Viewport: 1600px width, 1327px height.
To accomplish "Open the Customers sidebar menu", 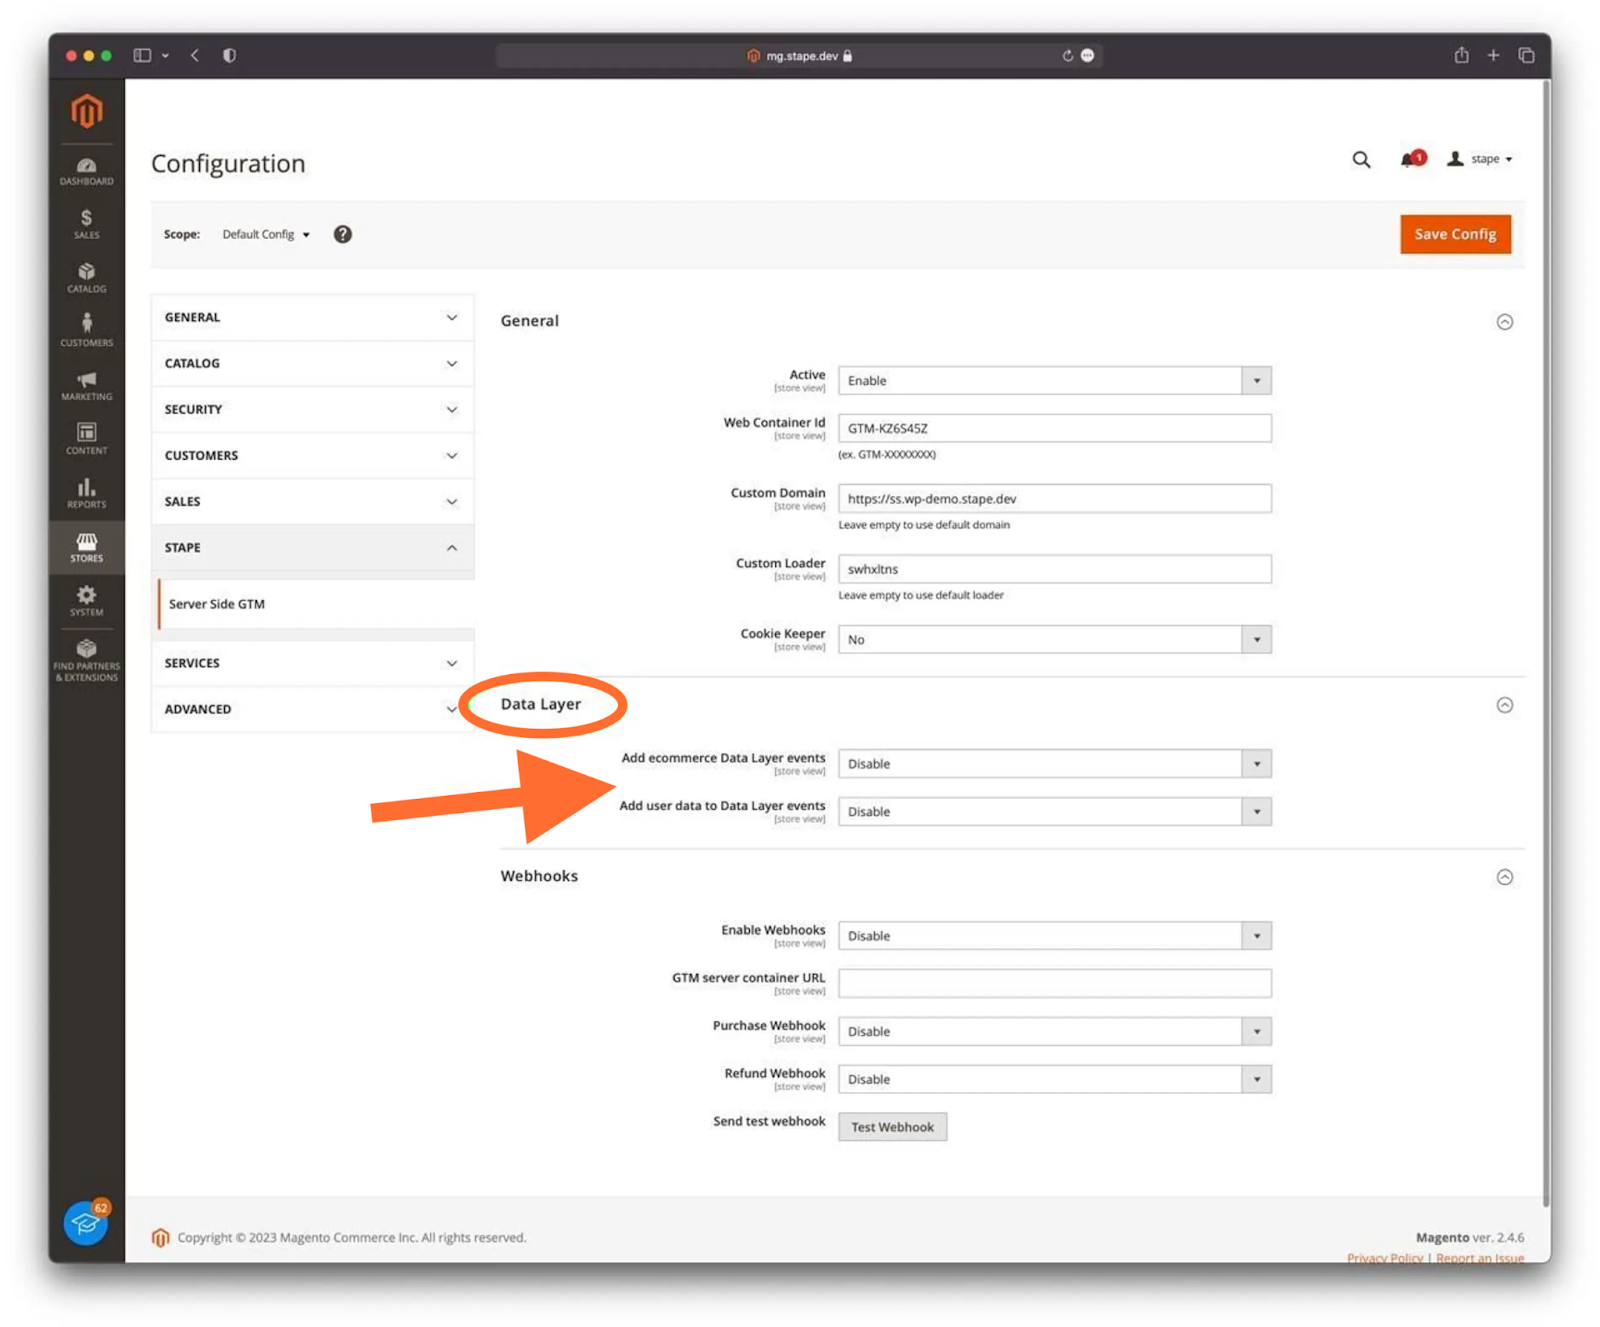I will pos(86,331).
